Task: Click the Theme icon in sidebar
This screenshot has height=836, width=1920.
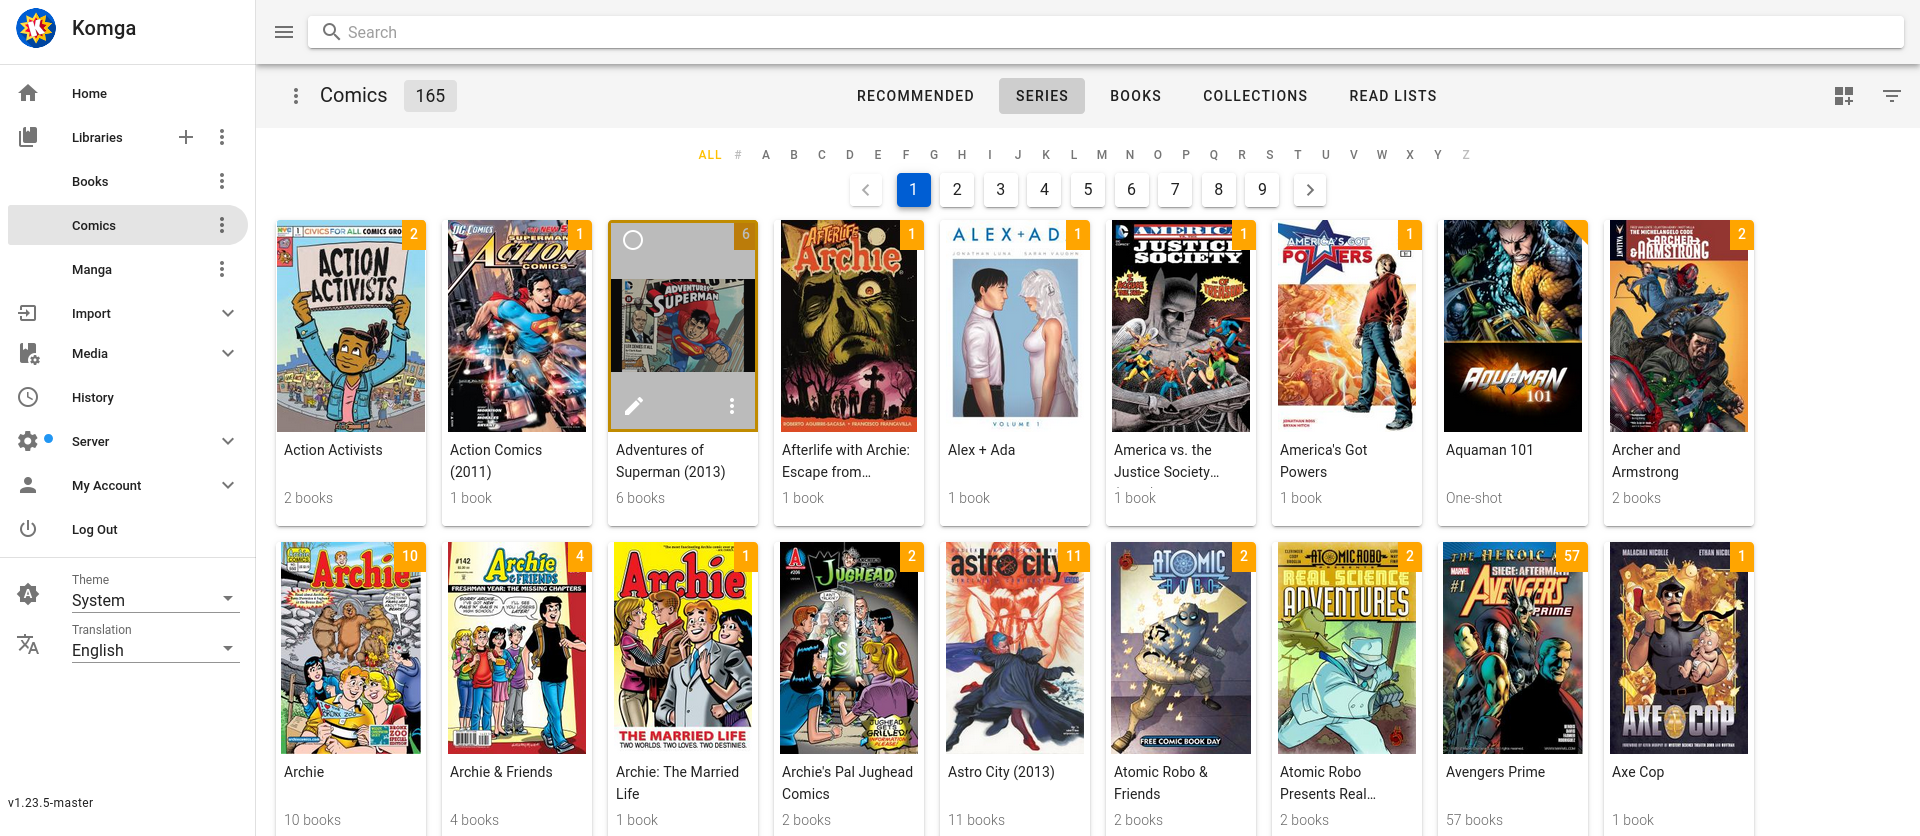Action: click(28, 593)
